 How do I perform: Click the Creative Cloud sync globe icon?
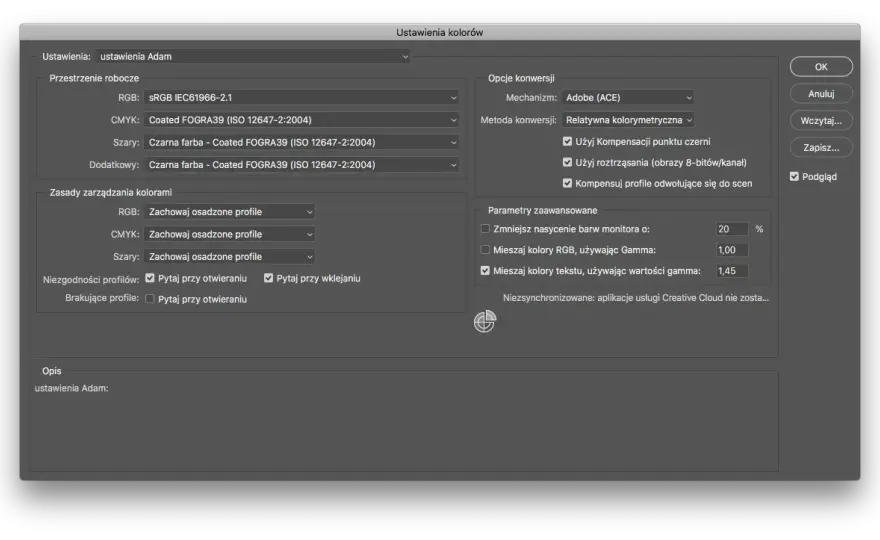[x=485, y=322]
